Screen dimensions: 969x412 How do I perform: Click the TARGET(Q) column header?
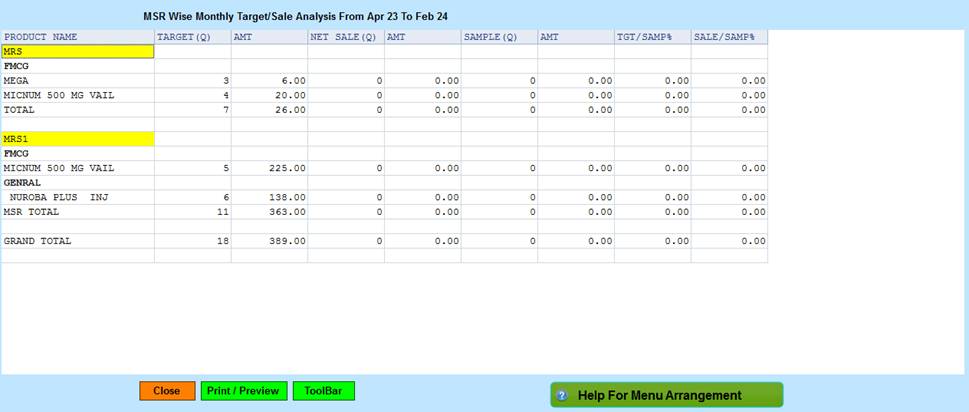(183, 37)
